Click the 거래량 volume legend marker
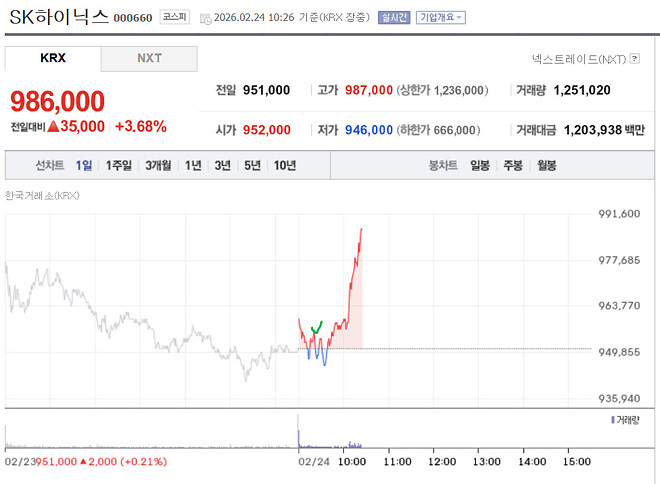 pos(612,420)
